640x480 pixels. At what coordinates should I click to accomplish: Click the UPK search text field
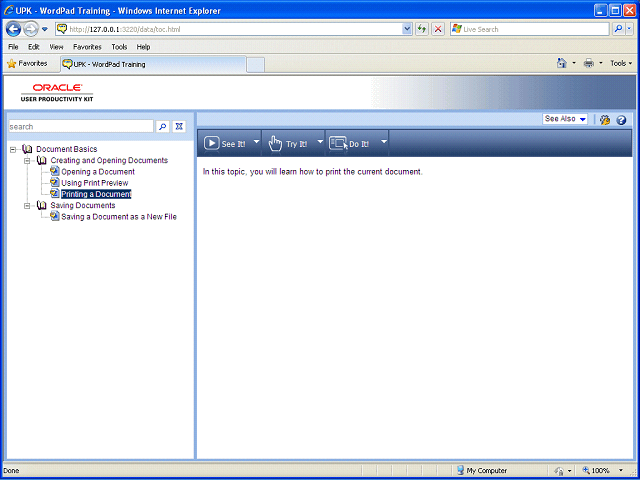pos(81,127)
